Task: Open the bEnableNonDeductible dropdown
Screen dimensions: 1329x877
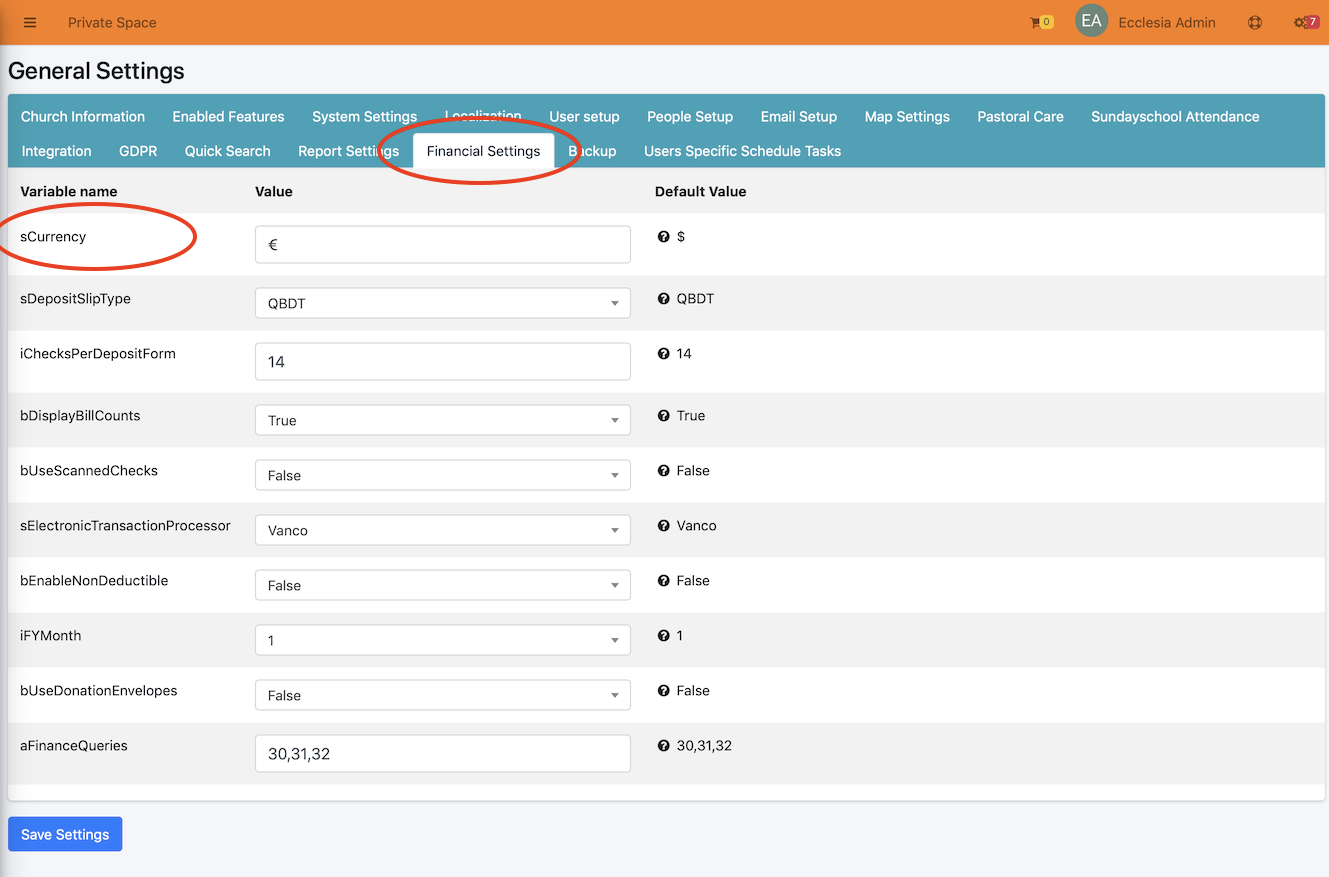Action: (443, 585)
